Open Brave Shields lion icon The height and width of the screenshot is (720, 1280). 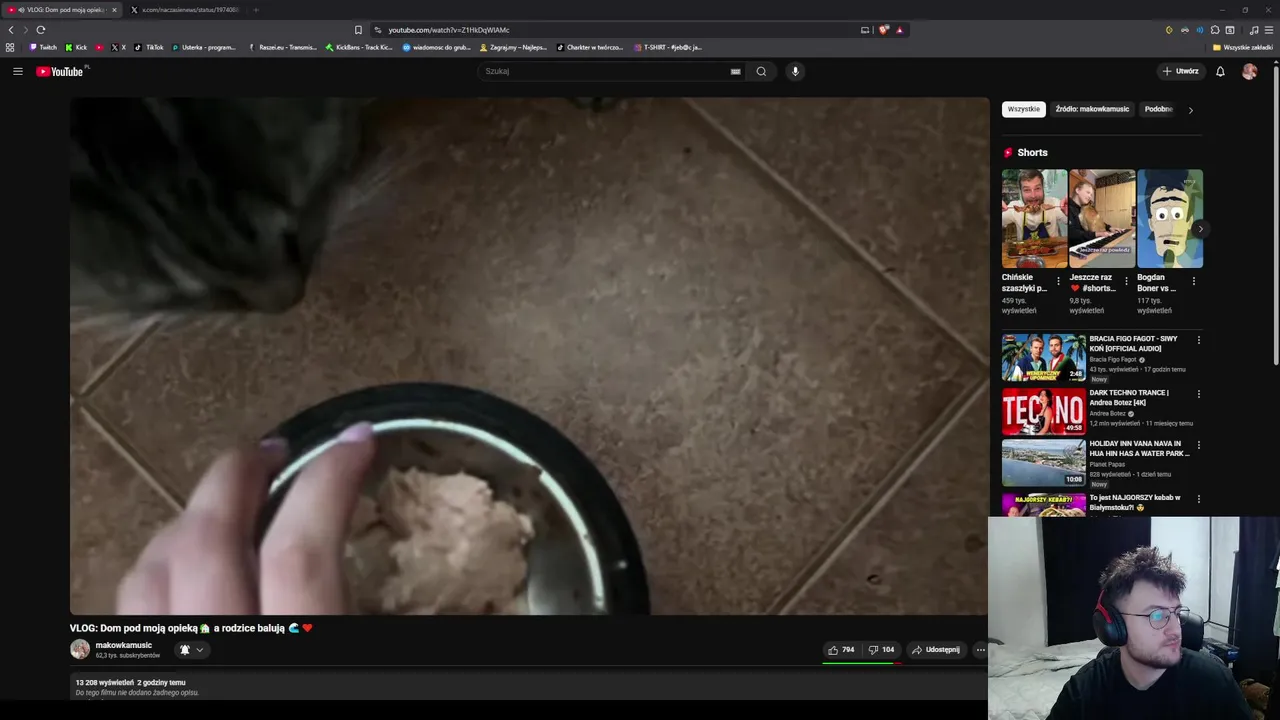point(883,30)
